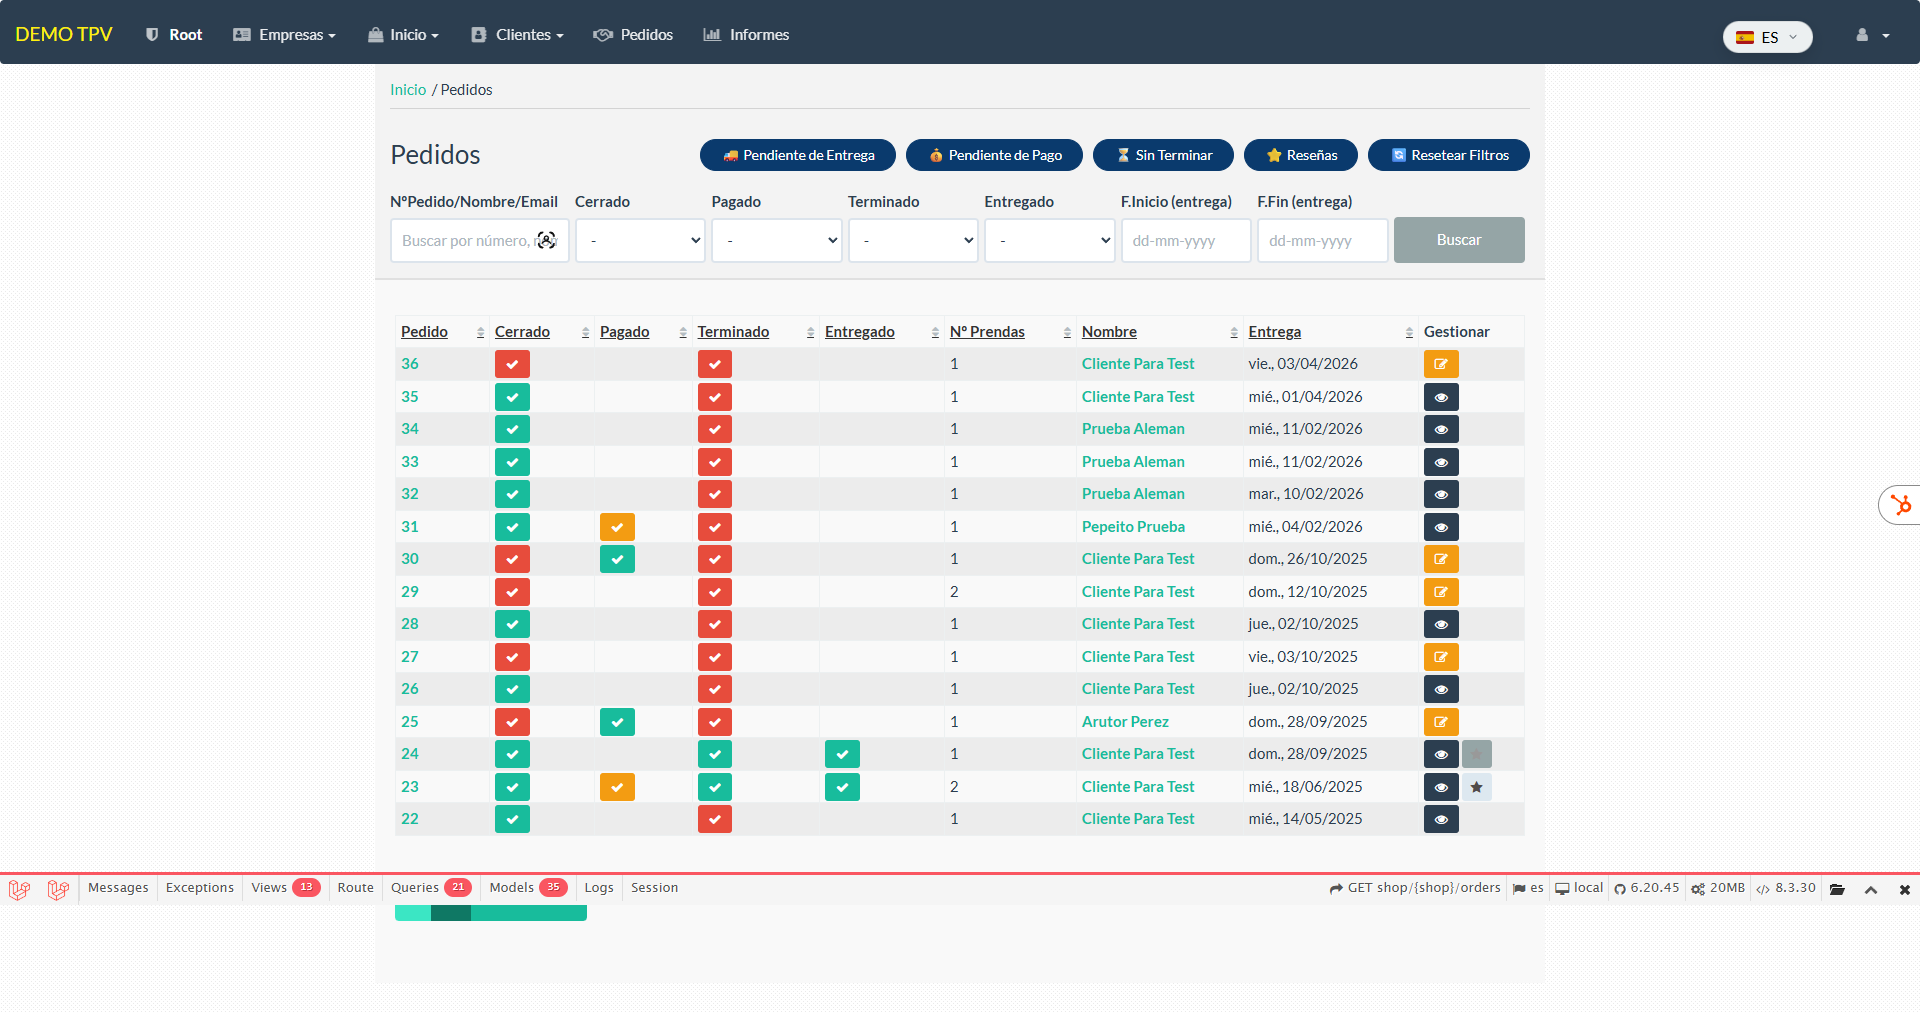Click the Pendiente de Pago filter button
The image size is (1920, 1012).
pos(994,155)
